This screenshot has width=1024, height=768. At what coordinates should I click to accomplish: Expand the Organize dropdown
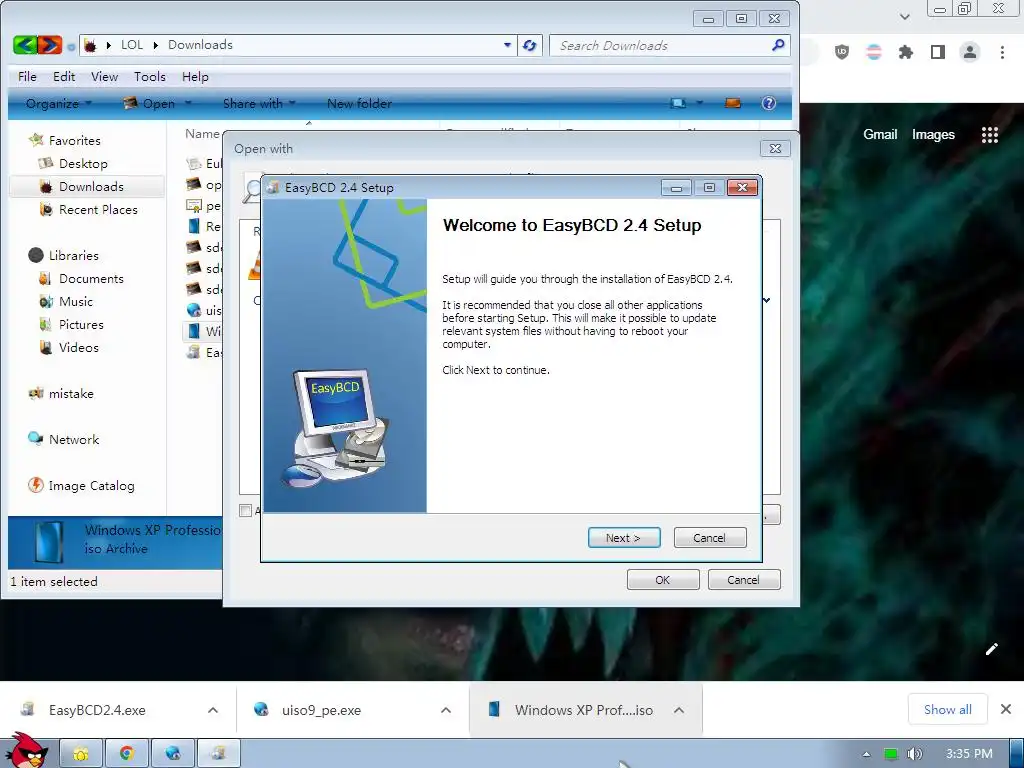pyautogui.click(x=59, y=103)
